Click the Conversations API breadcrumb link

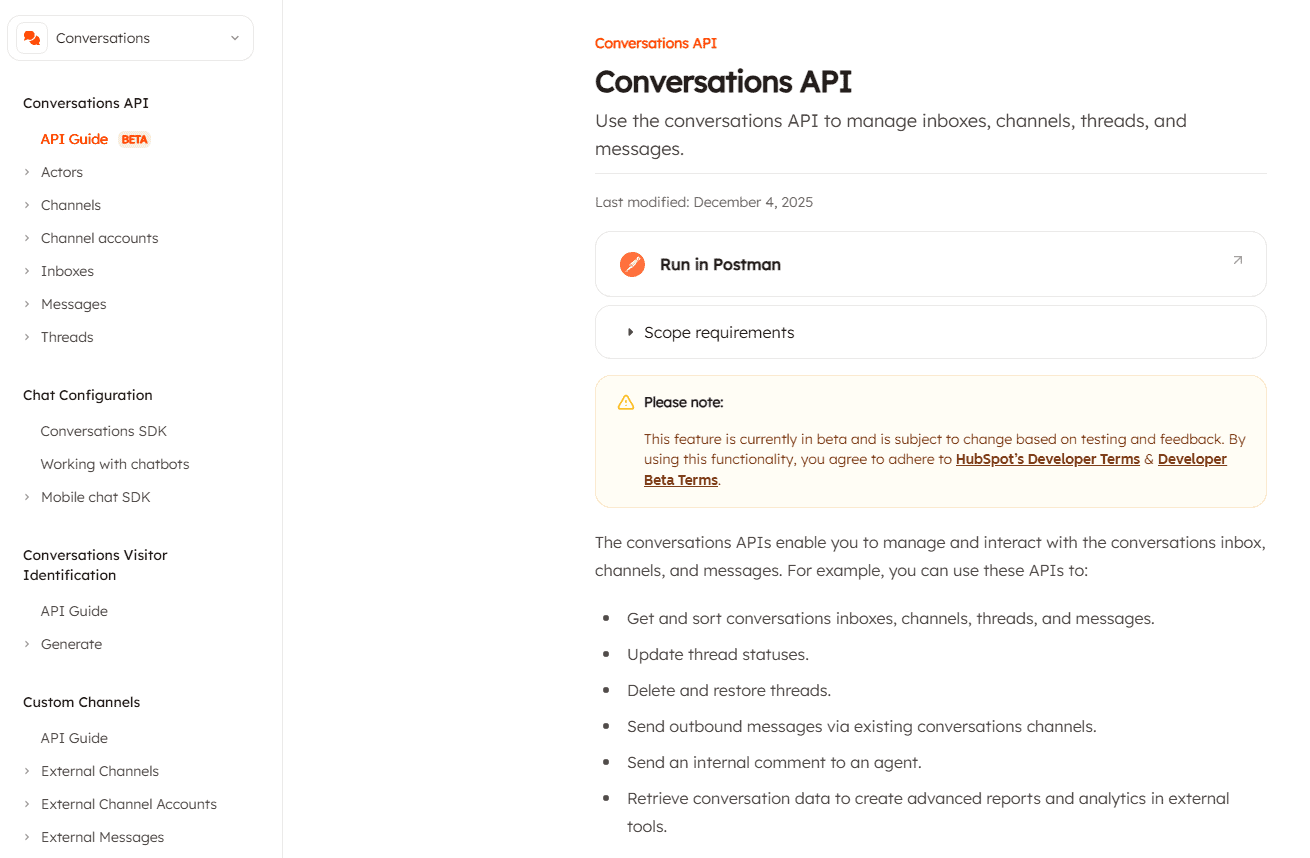pos(655,43)
